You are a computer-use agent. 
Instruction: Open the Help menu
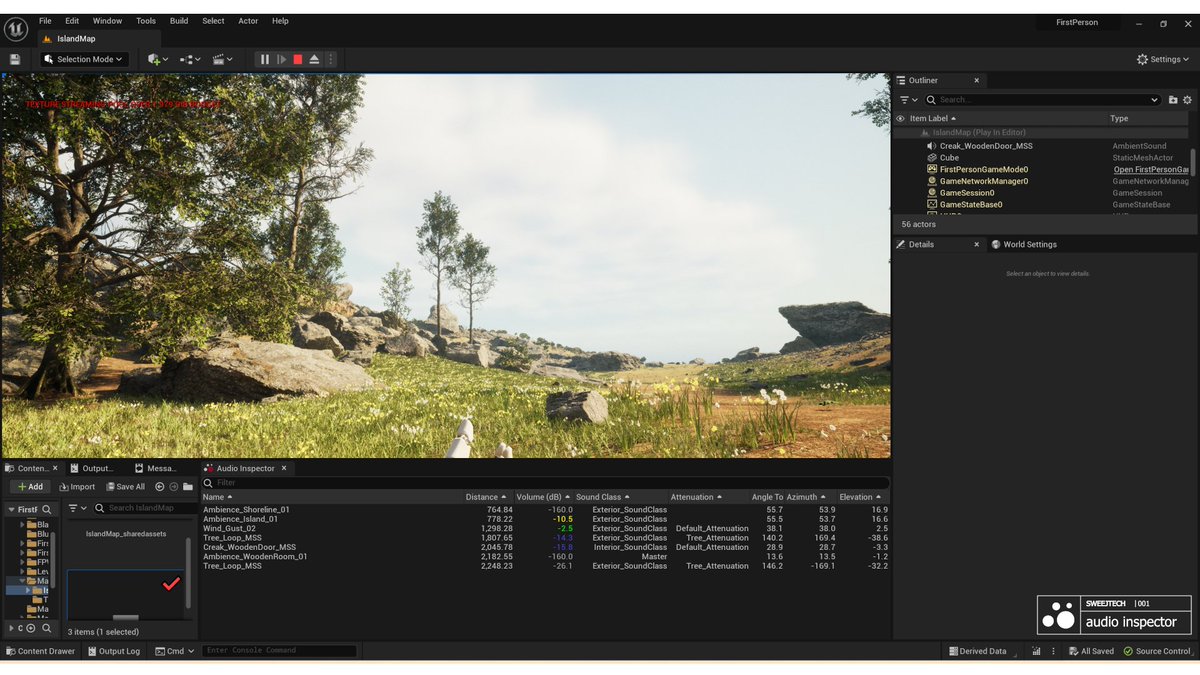pyautogui.click(x=280, y=21)
